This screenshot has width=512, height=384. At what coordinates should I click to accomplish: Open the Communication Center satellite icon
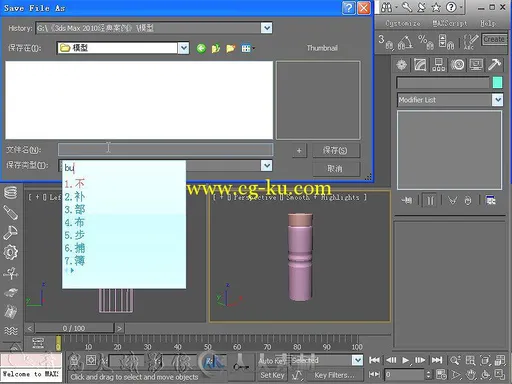coord(422,7)
